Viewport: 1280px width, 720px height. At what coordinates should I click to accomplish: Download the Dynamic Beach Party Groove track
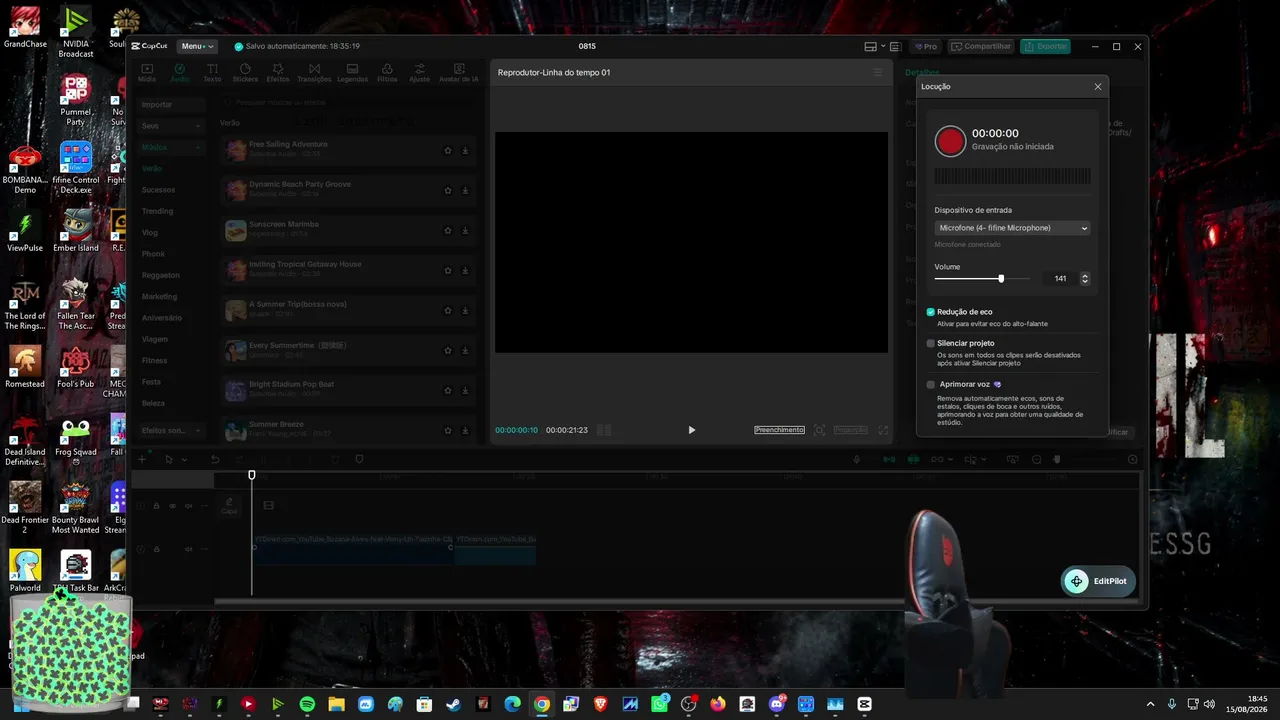pos(465,190)
